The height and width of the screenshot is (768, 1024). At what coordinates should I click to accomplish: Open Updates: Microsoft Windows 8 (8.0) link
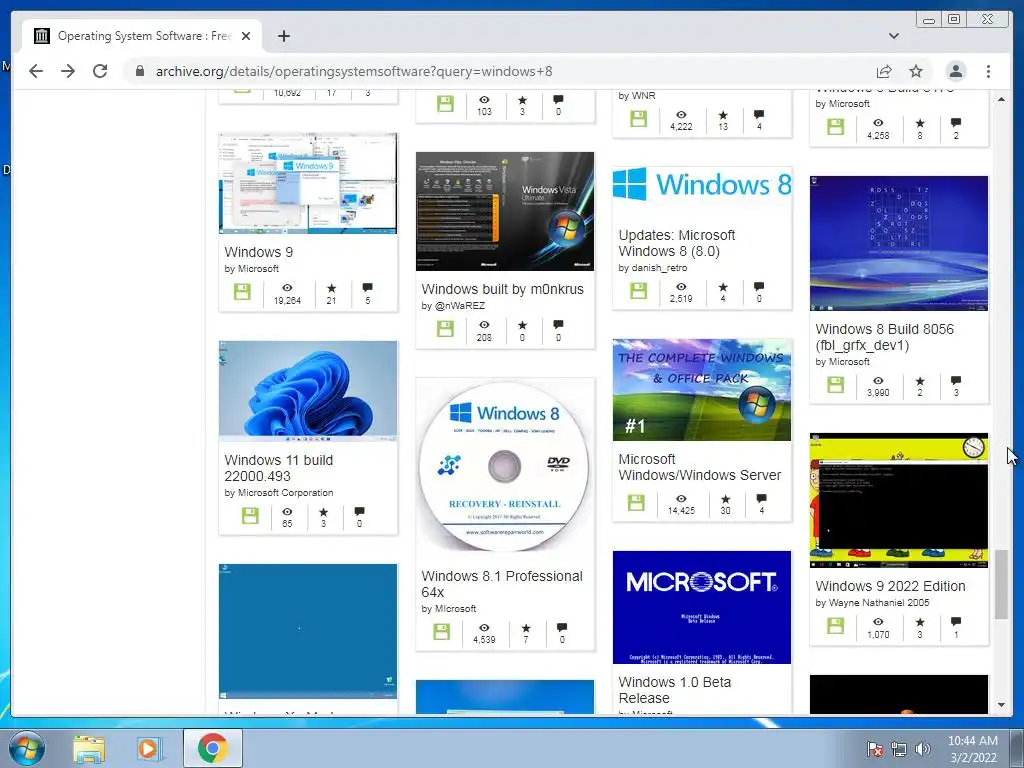pos(677,243)
